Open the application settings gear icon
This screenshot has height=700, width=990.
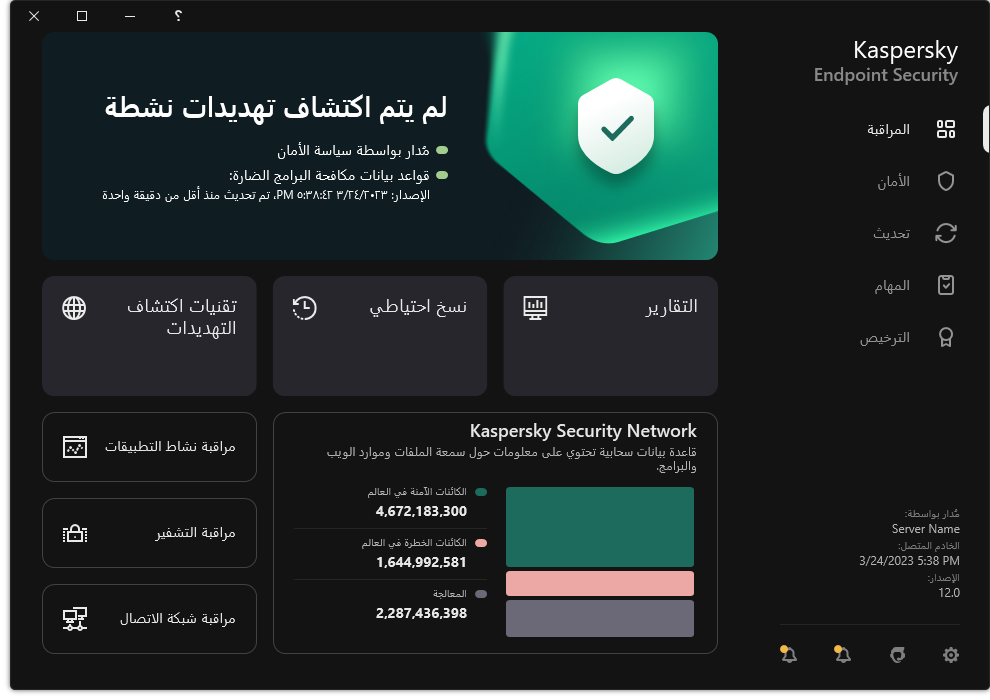(x=949, y=655)
